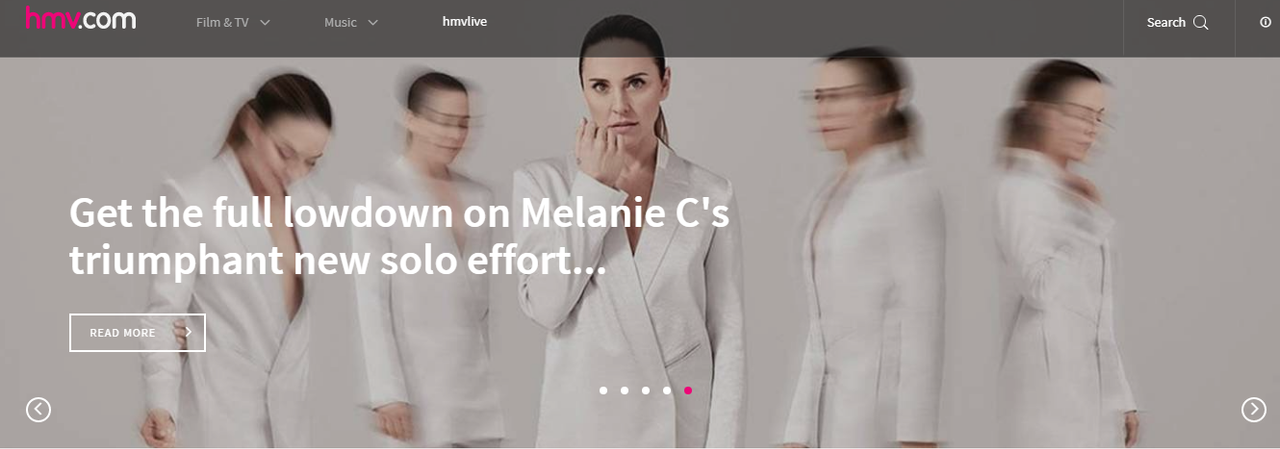Image resolution: width=1280 pixels, height=449 pixels.
Task: Go to hmvlive in navigation
Action: pos(465,22)
